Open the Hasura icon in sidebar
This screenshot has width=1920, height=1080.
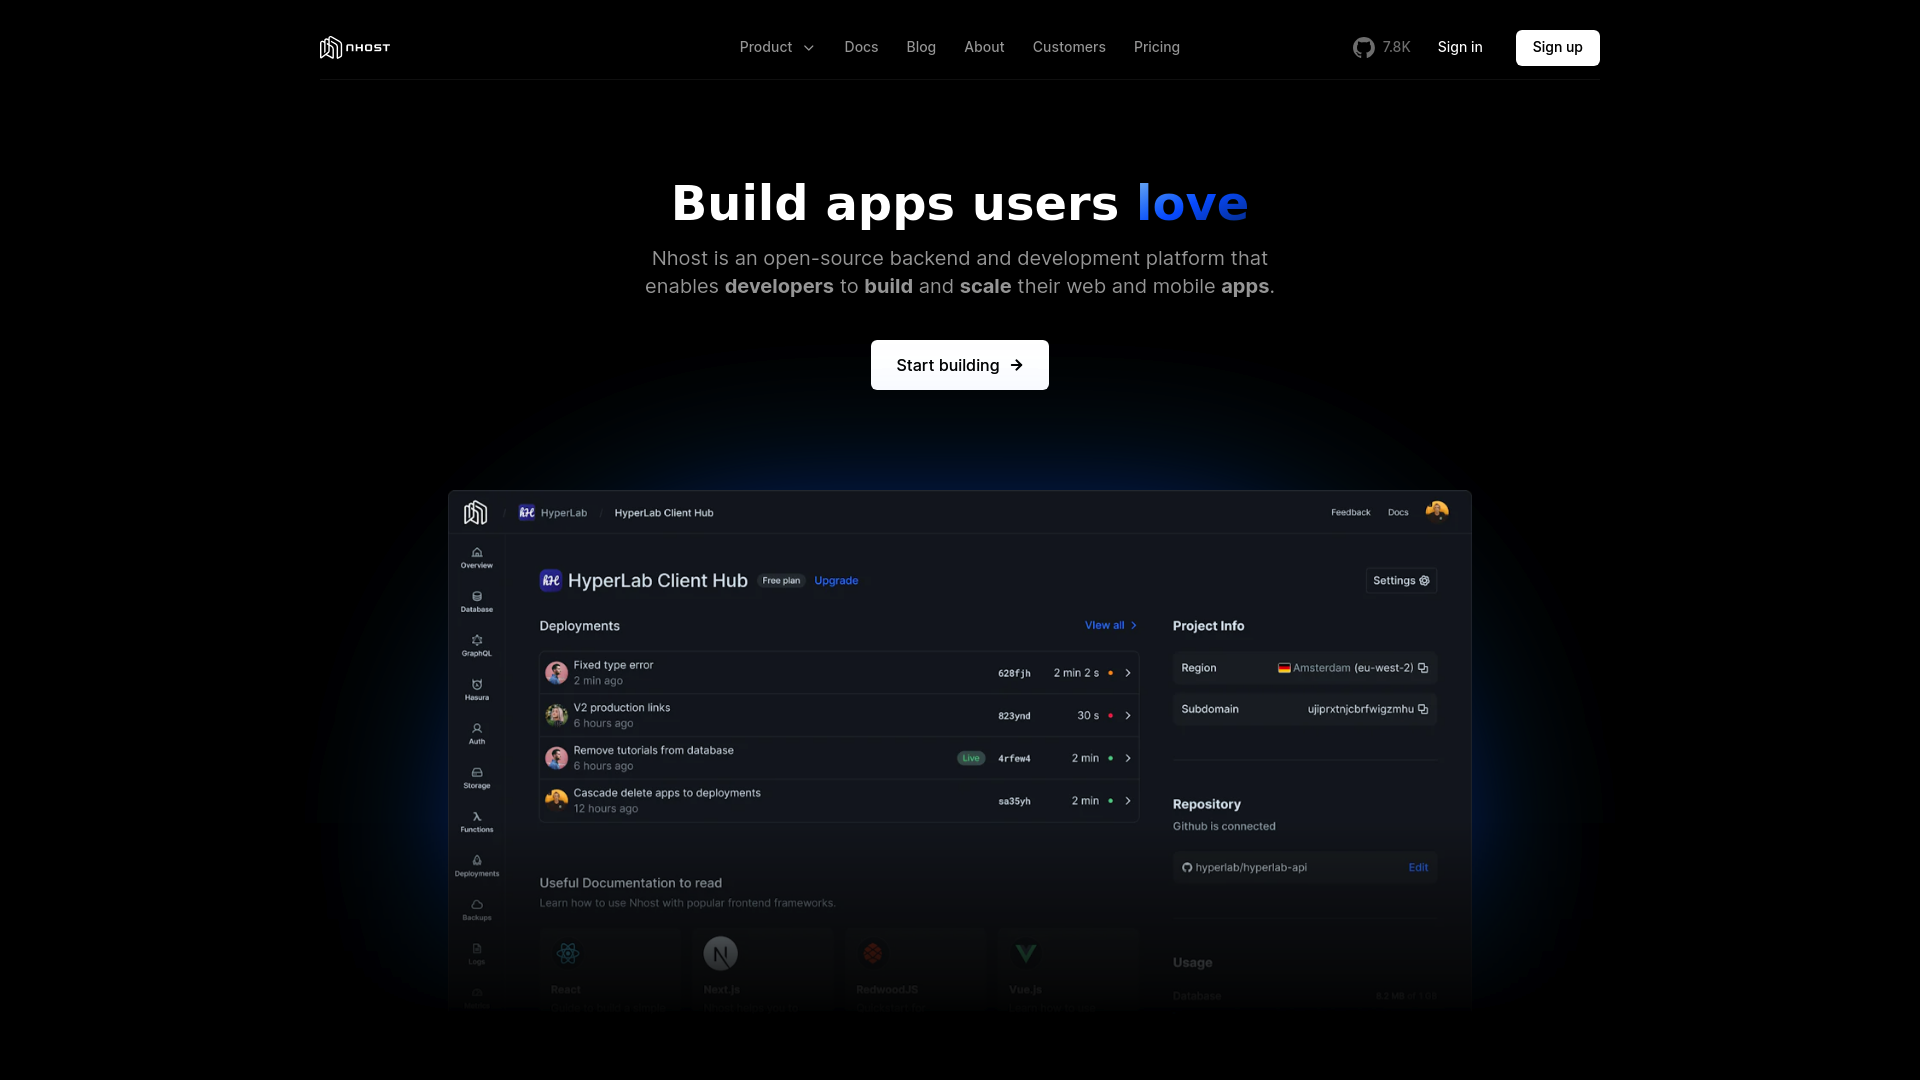[x=476, y=688]
